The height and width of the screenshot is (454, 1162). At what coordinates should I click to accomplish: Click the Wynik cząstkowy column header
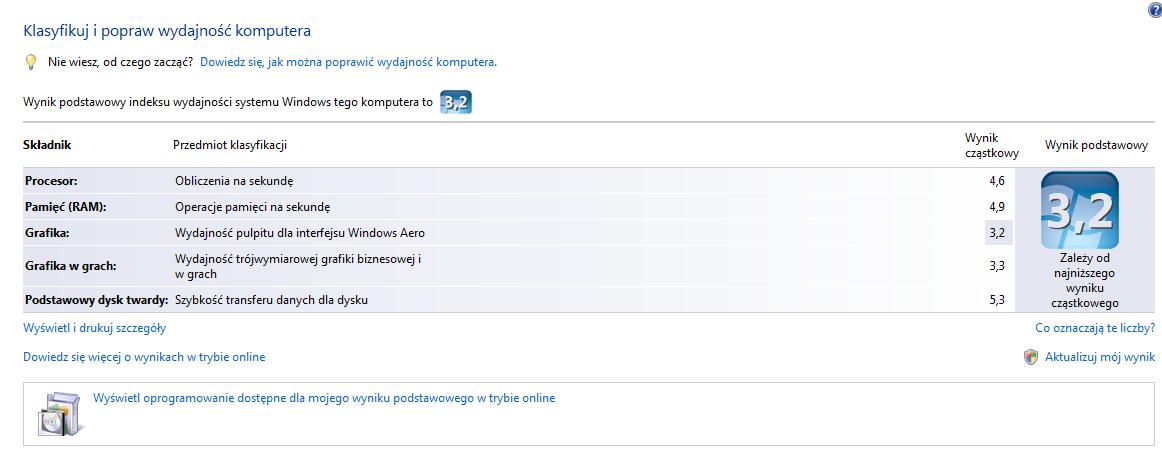[992, 146]
